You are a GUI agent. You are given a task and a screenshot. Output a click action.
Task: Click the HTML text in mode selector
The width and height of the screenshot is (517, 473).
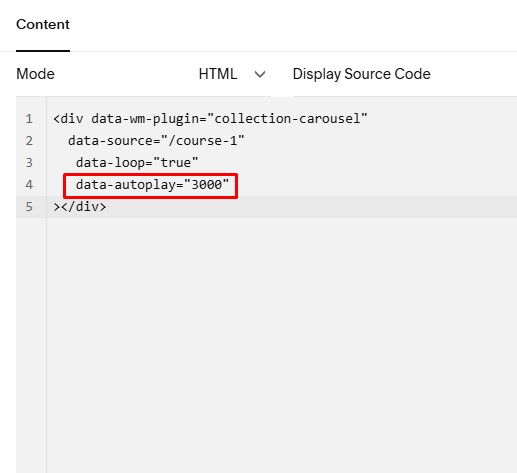click(x=218, y=74)
